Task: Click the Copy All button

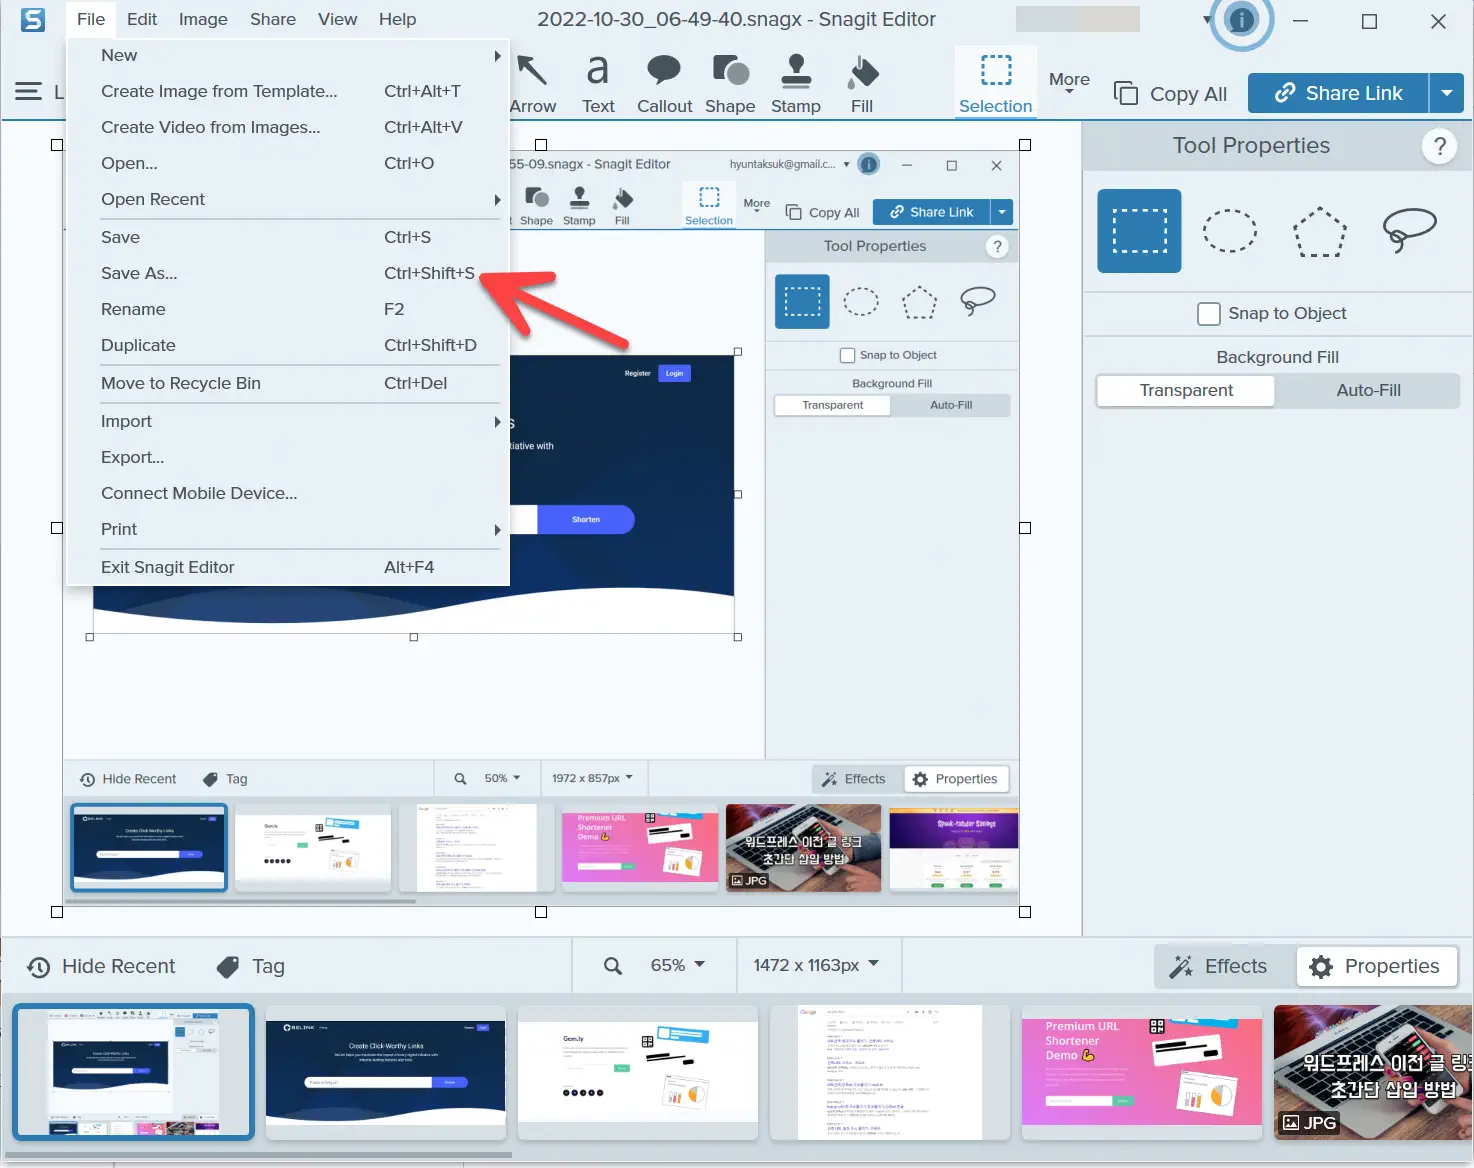Action: tap(1170, 93)
